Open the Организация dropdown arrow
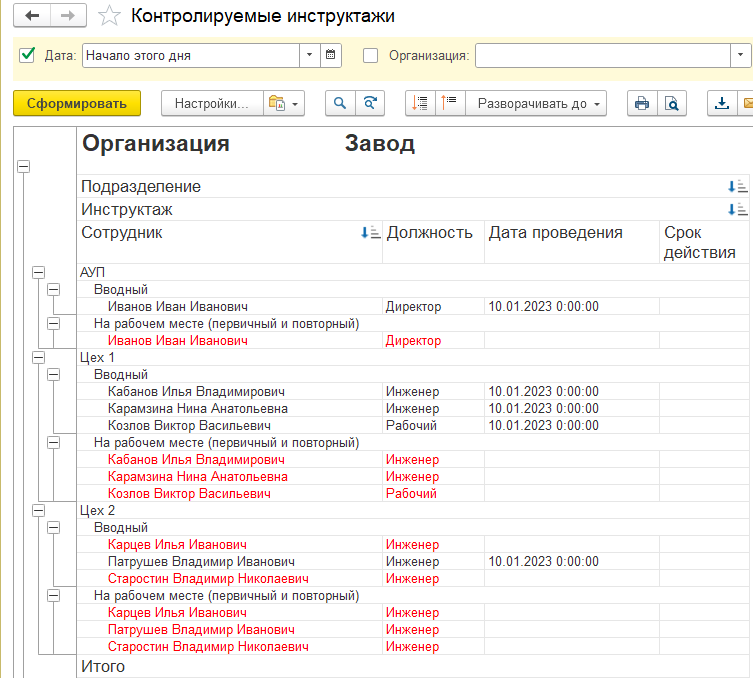The height and width of the screenshot is (678, 753). (741, 55)
